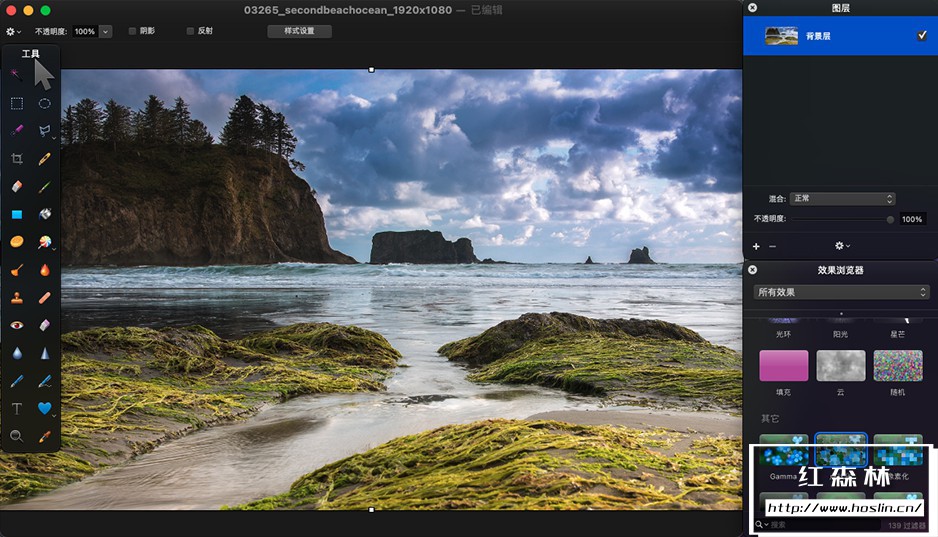
Task: Remove layer with the minus button
Action: pos(772,246)
